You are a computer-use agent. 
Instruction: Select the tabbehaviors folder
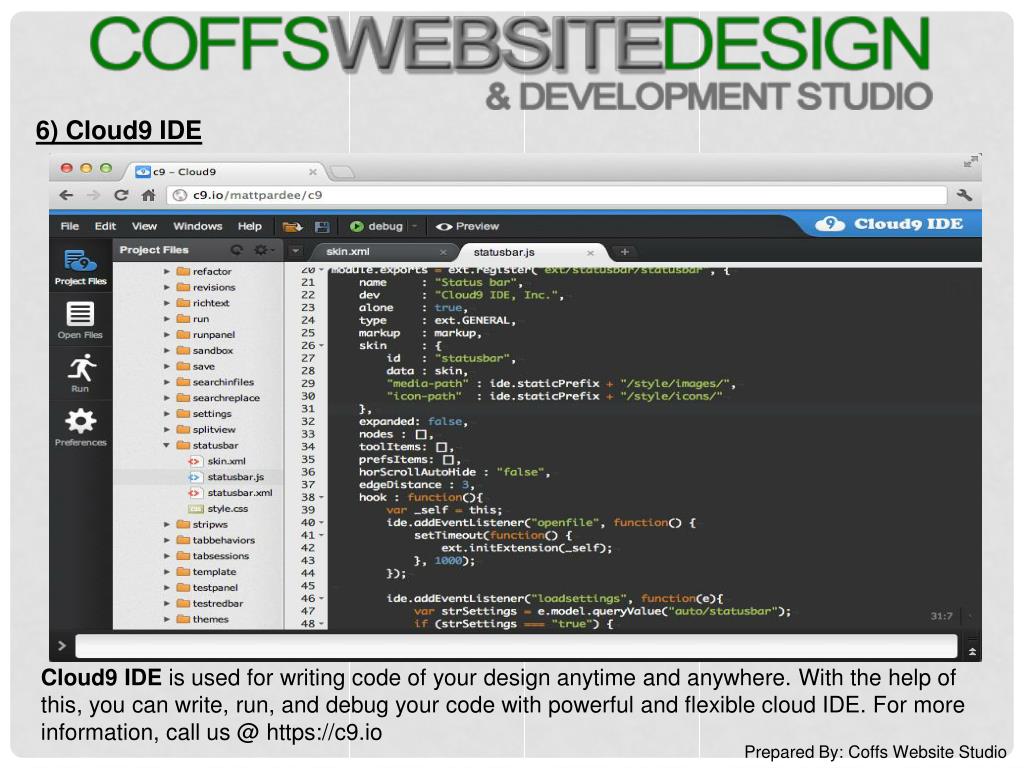[x=216, y=540]
